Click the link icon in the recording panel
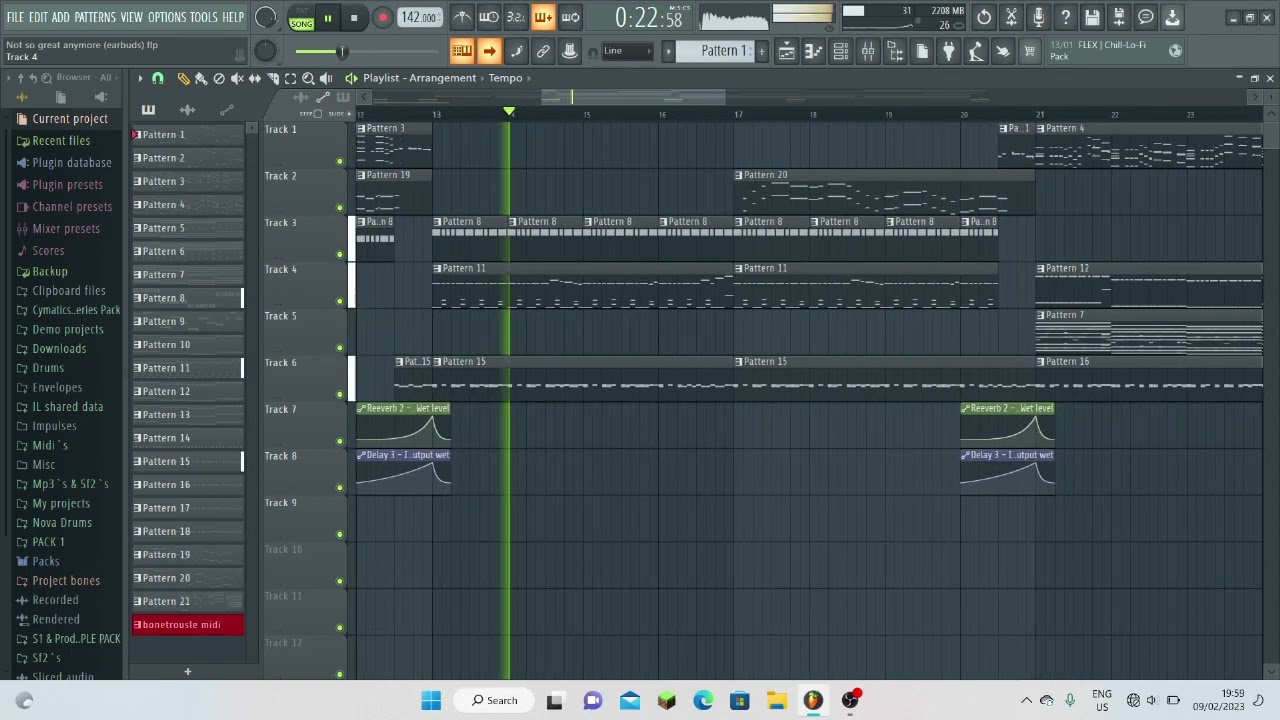Screen dimensions: 1280x720 click(x=543, y=51)
